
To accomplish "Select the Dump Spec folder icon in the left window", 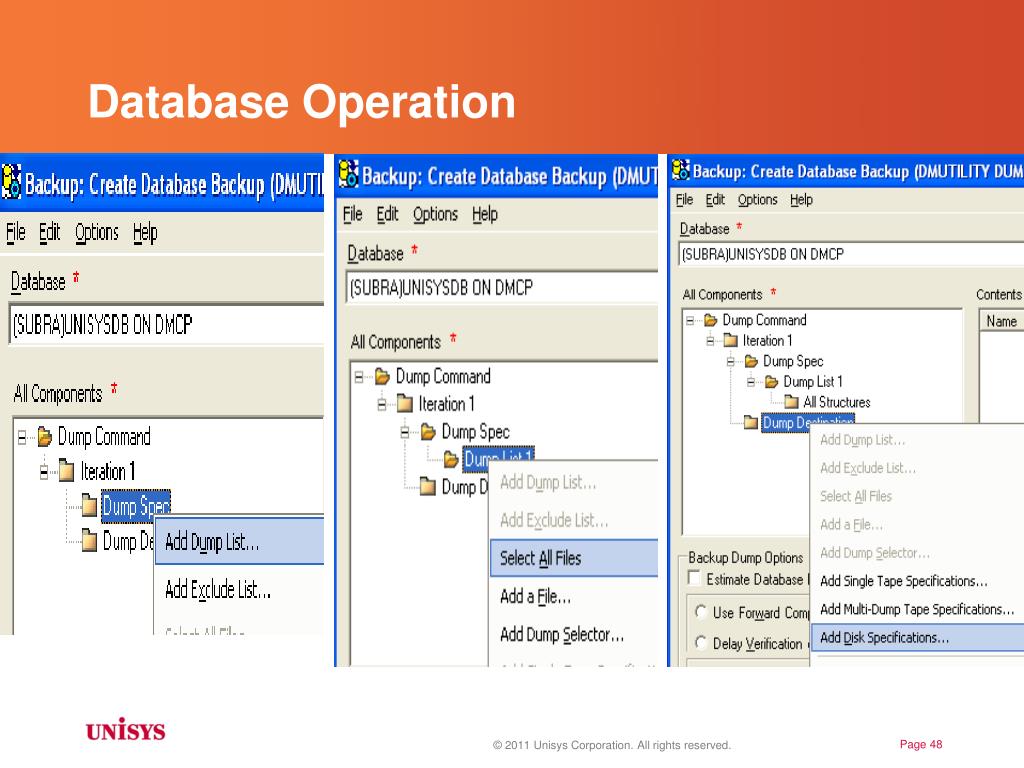I will point(89,505).
